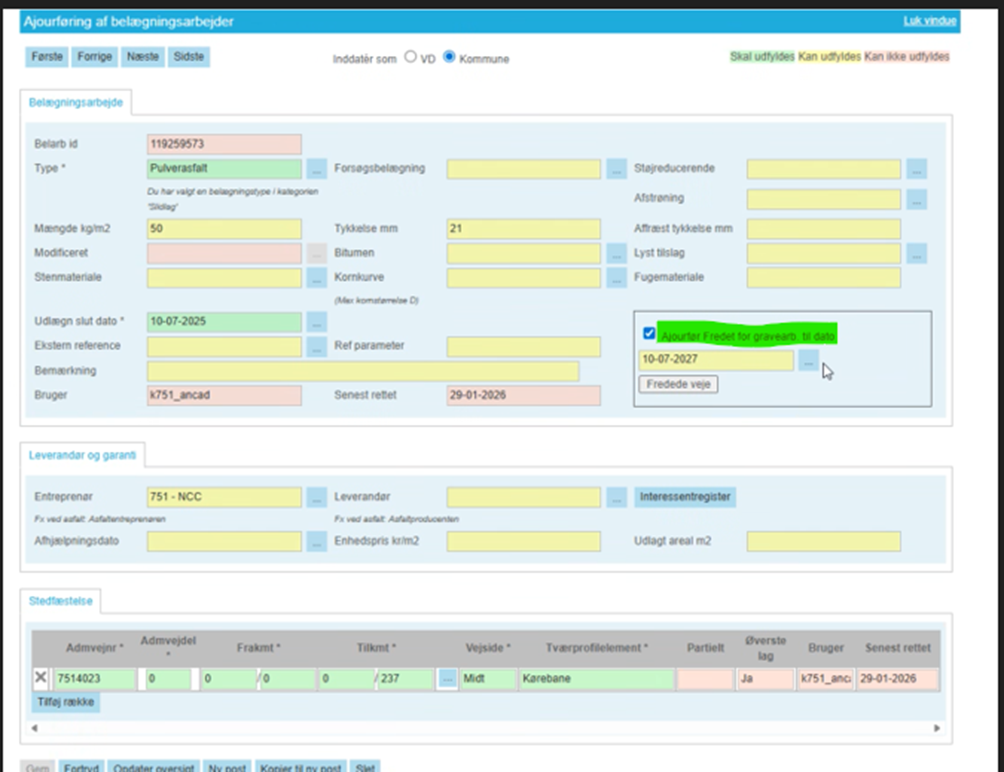
Task: Click the lookup button after Tilkmt field
Action: click(x=447, y=679)
